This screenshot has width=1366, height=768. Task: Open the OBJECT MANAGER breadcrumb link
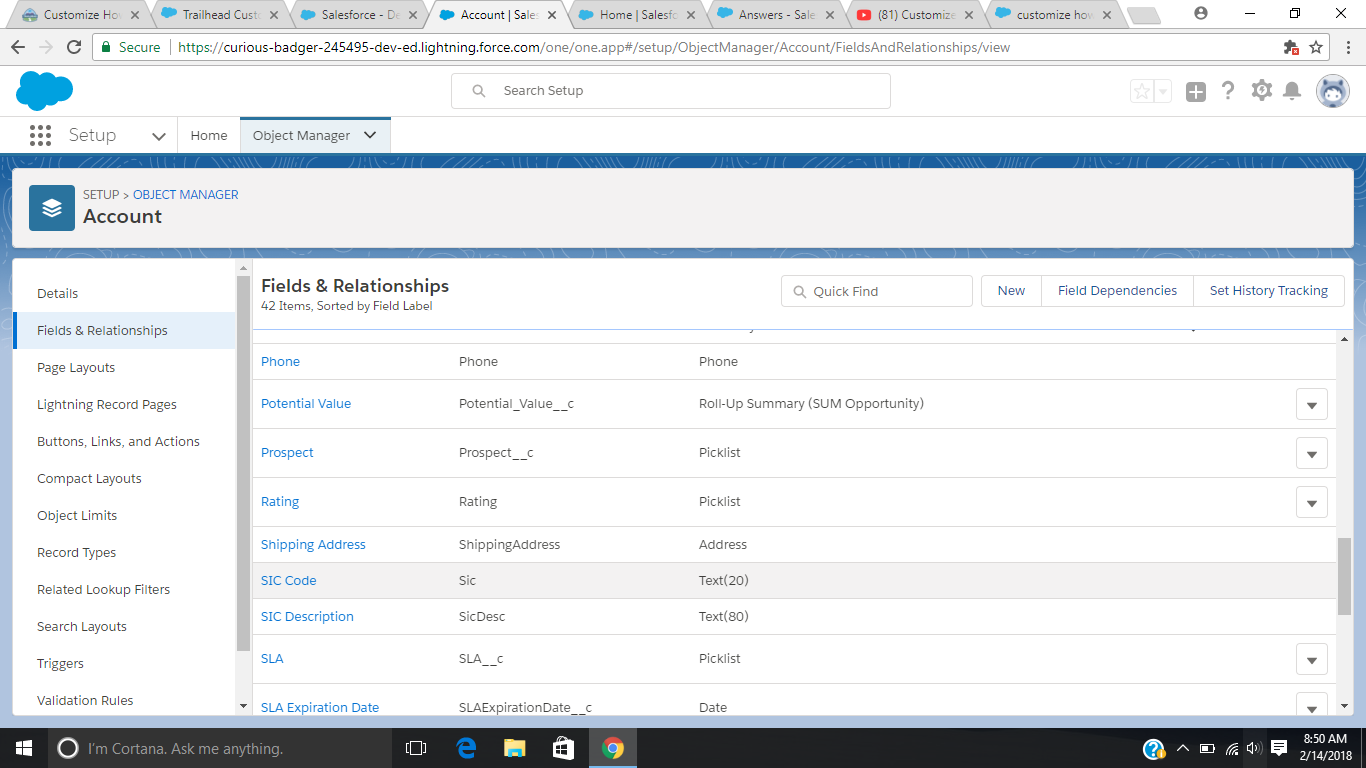coord(186,195)
